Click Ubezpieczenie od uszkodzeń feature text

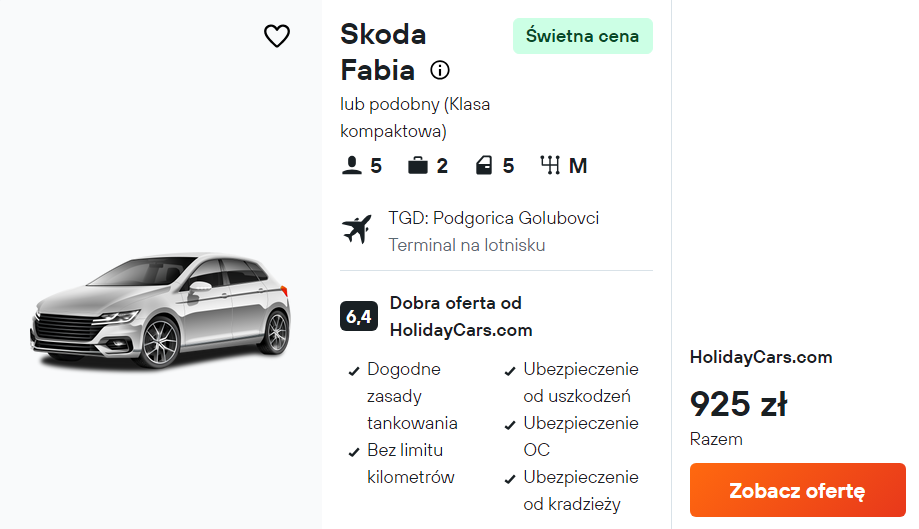tap(580, 382)
